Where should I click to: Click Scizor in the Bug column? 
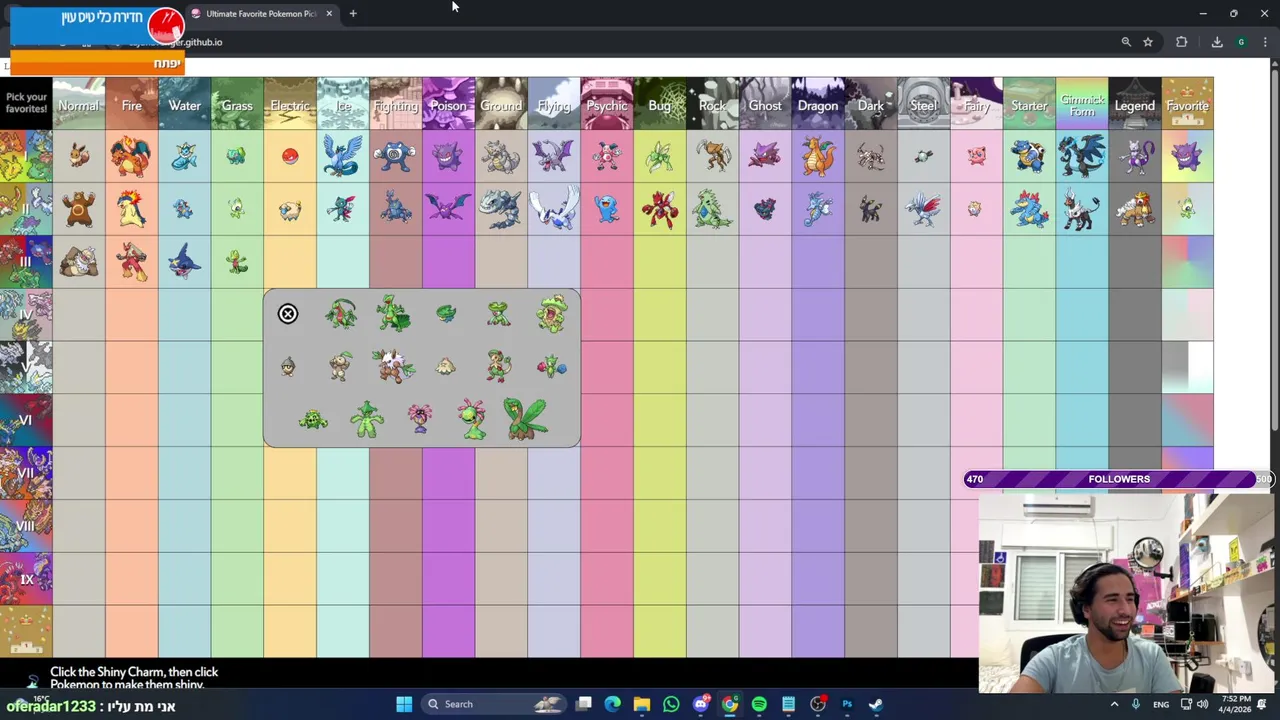(x=660, y=209)
